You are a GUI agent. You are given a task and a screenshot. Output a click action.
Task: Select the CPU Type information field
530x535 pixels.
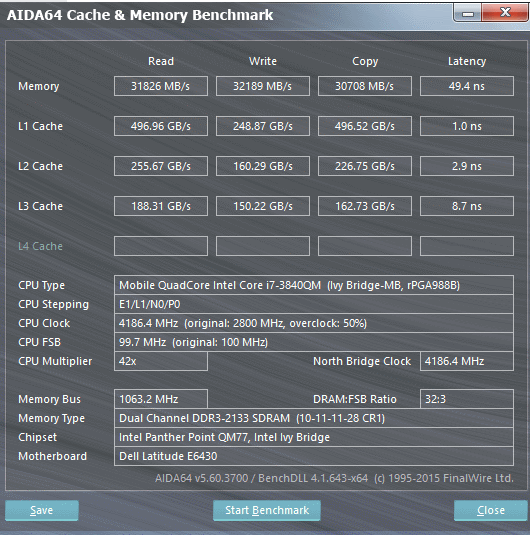pyautogui.click(x=314, y=285)
